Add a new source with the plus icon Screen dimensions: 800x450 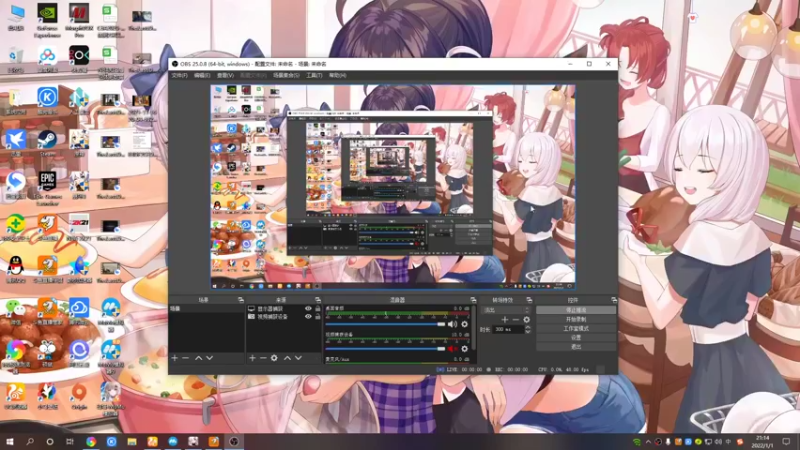click(x=252, y=358)
